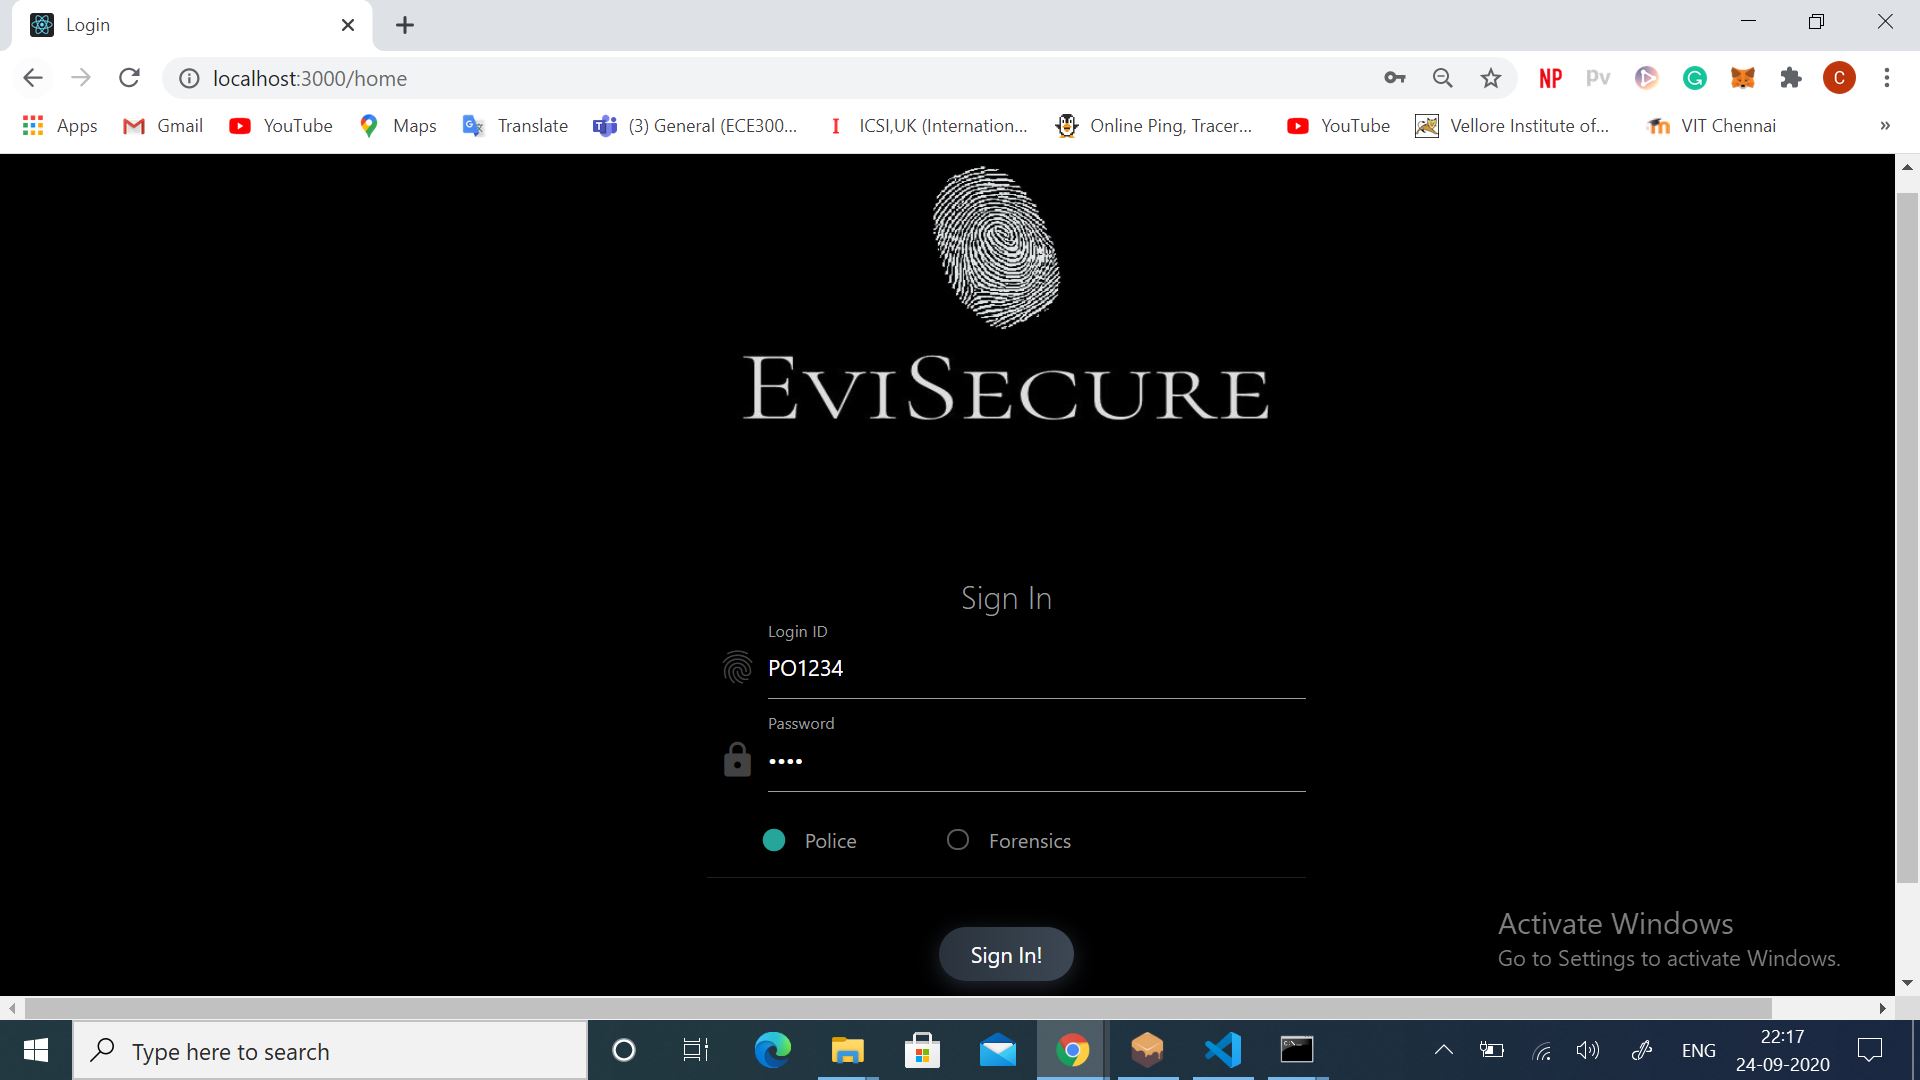1920x1080 pixels.
Task: Open a new browser tab
Action: point(404,25)
